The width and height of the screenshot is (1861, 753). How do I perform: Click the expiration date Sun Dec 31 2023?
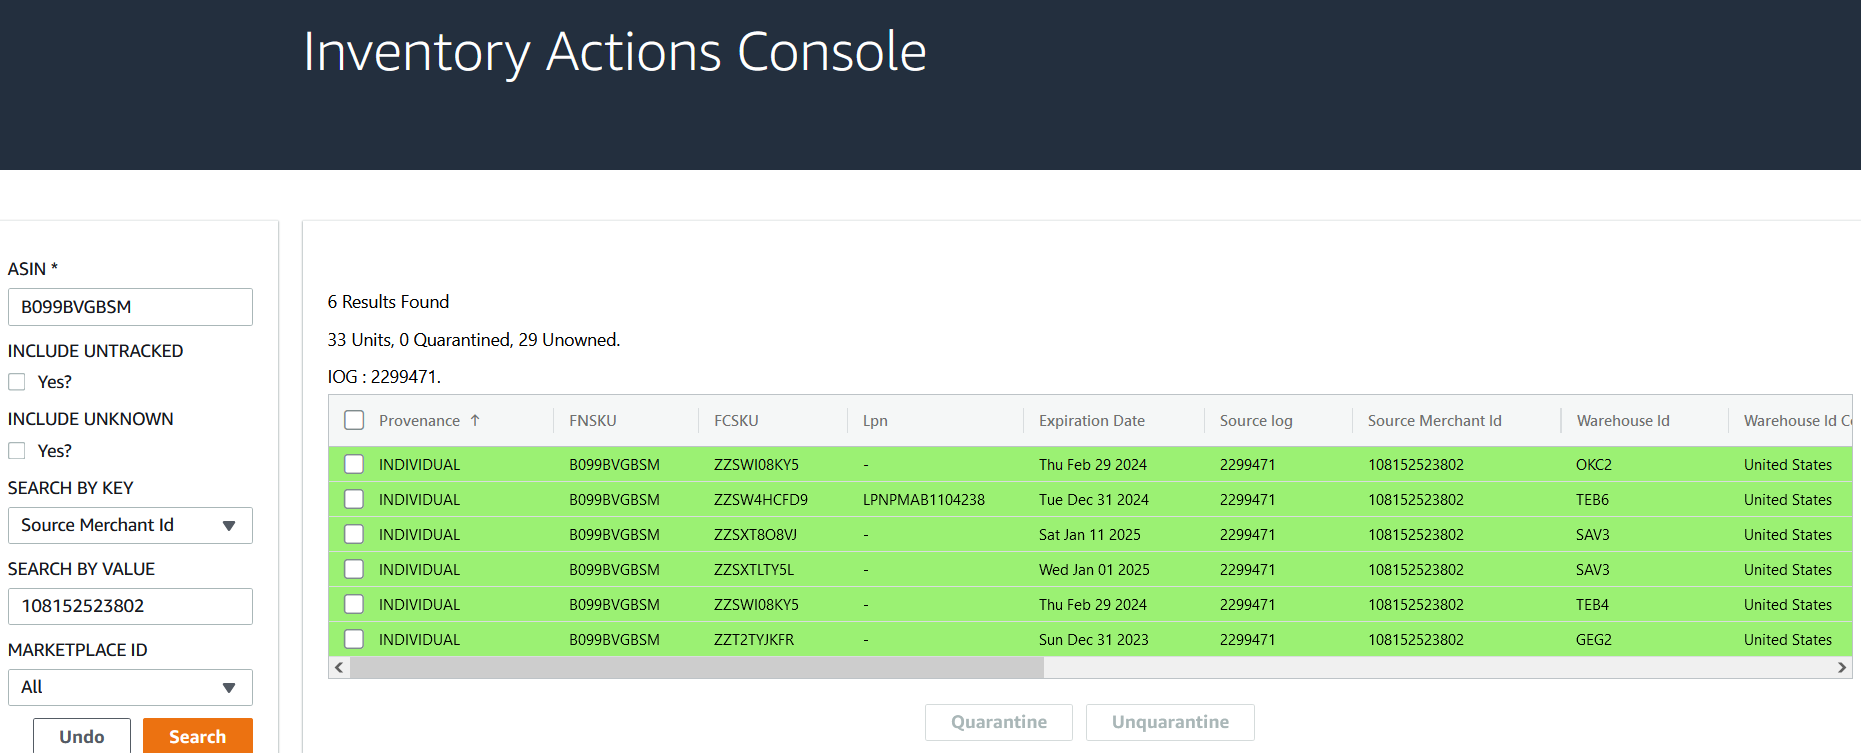click(x=1094, y=640)
